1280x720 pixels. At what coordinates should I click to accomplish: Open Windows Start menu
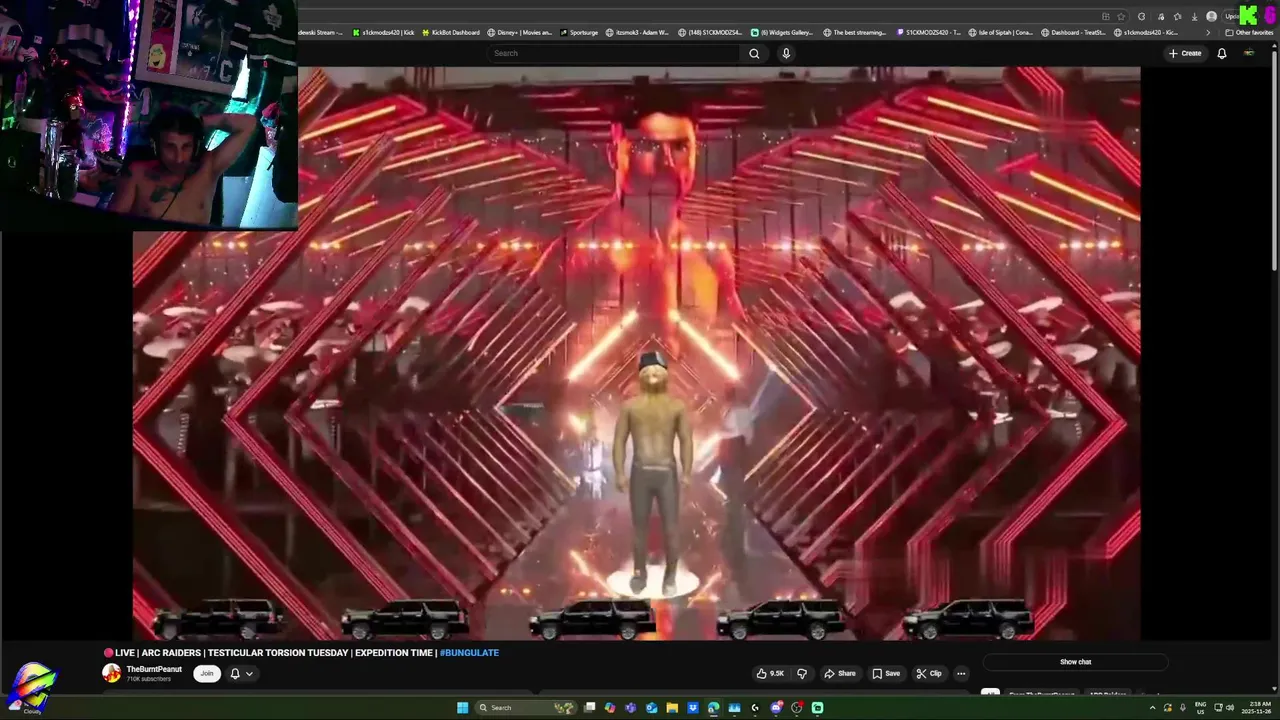462,708
